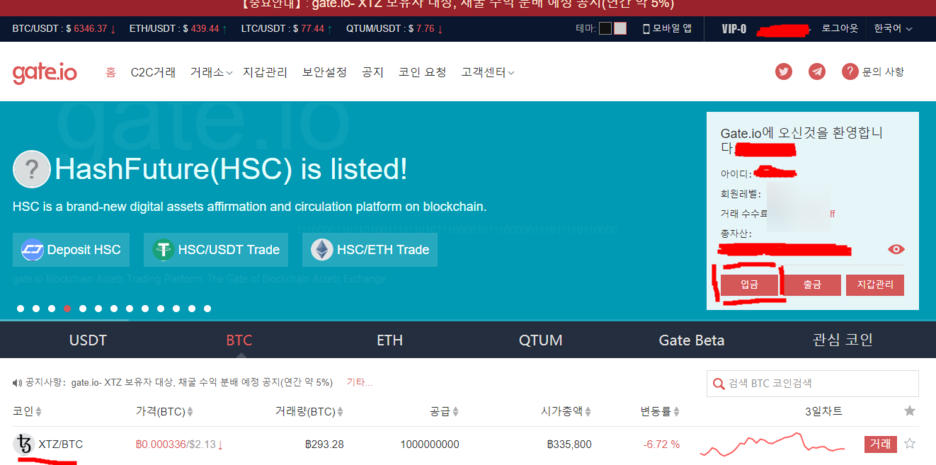The image size is (936, 465).
Task: Open the C2C거래 menu item
Action: coord(153,73)
